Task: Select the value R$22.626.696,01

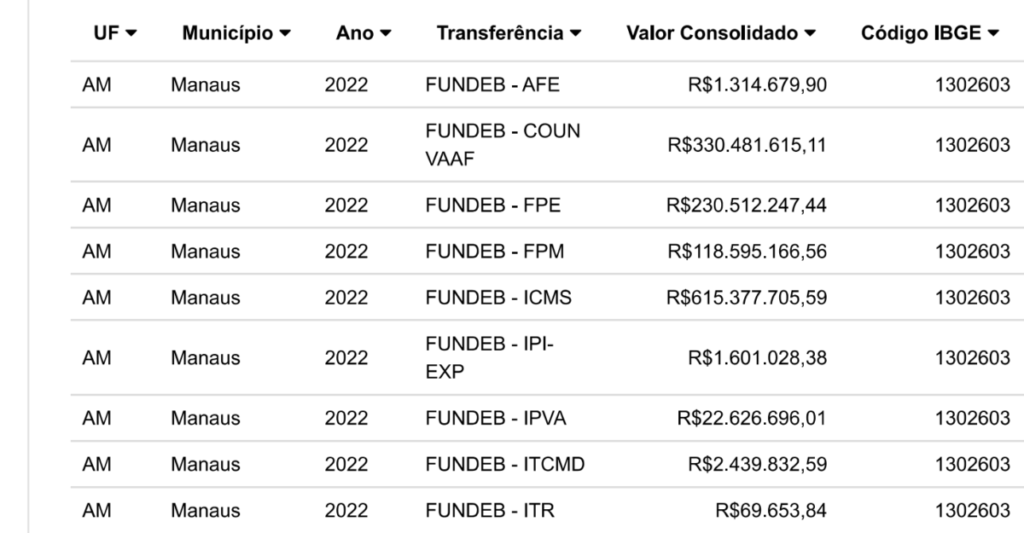Action: 752,417
